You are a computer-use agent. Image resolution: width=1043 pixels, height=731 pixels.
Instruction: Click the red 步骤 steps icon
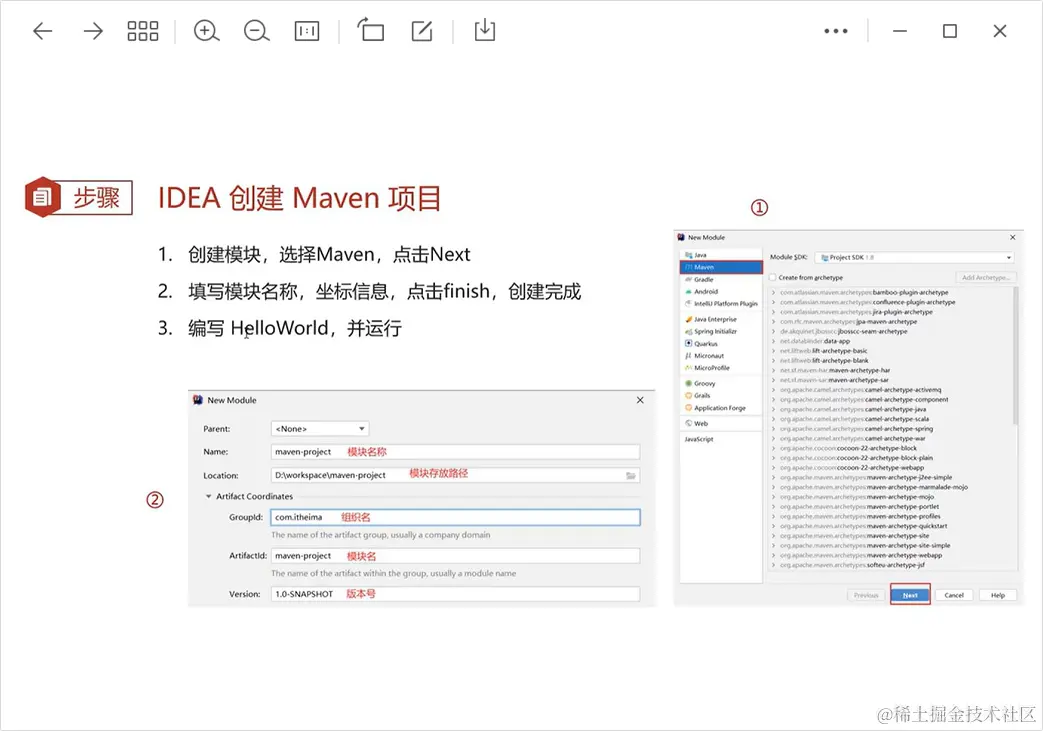[43, 197]
